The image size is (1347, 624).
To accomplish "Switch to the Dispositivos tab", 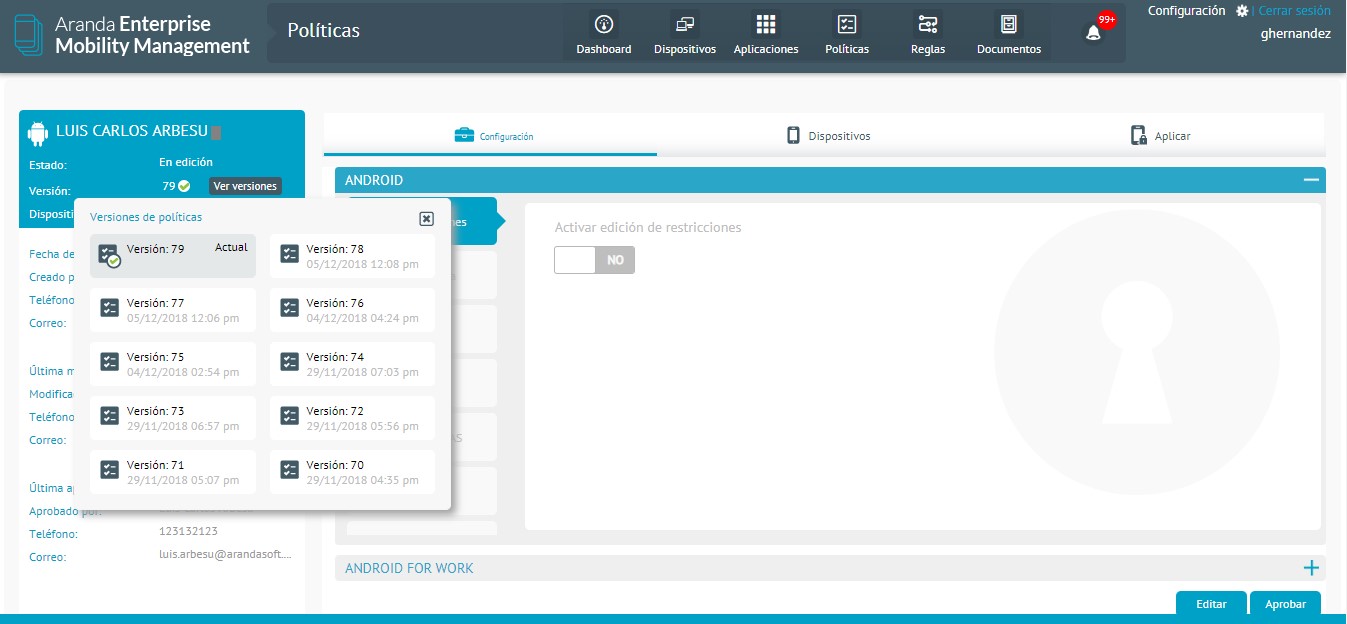I will (828, 136).
